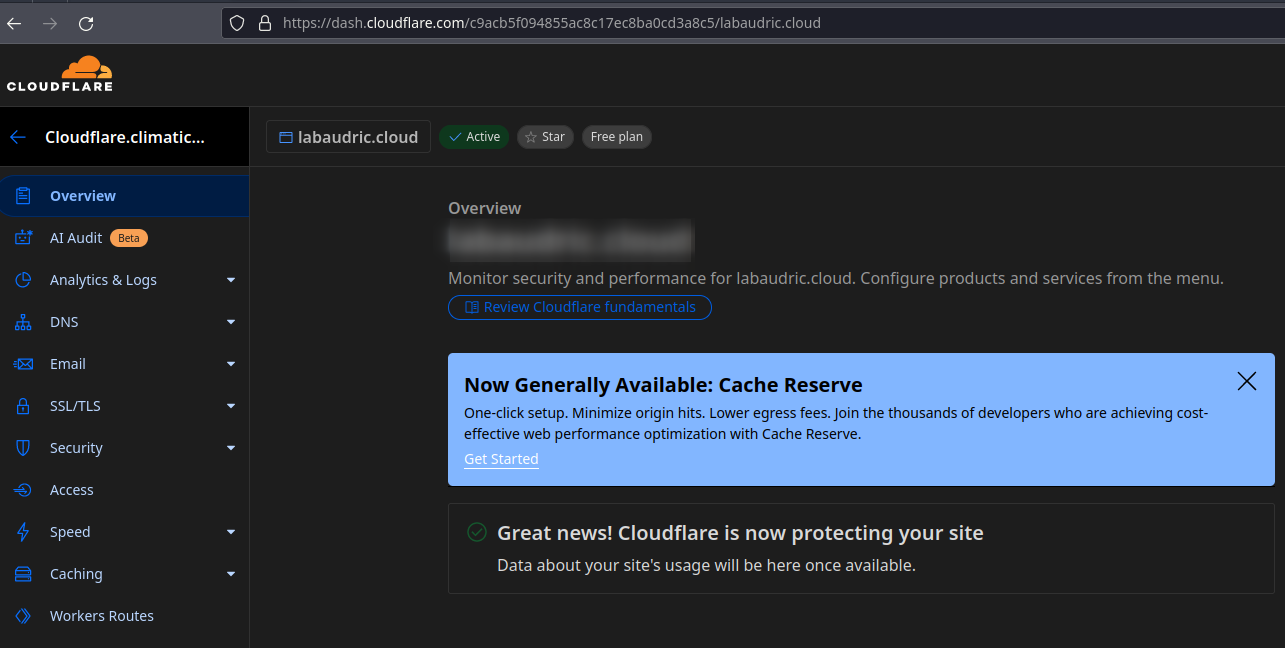Click the back arrow beside the account name
Screen dimensions: 1285x648
click(x=18, y=137)
